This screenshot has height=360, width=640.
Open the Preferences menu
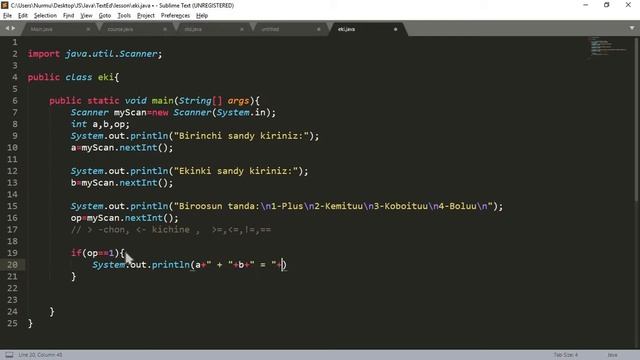point(175,16)
